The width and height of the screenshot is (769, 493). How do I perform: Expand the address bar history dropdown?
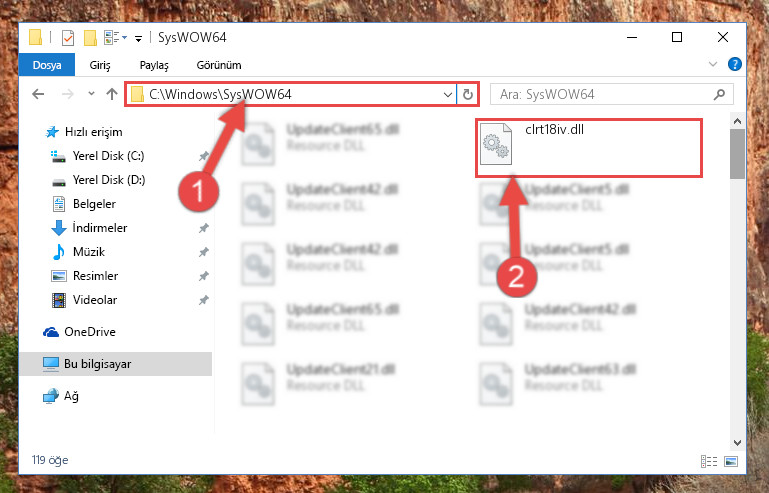(x=448, y=94)
